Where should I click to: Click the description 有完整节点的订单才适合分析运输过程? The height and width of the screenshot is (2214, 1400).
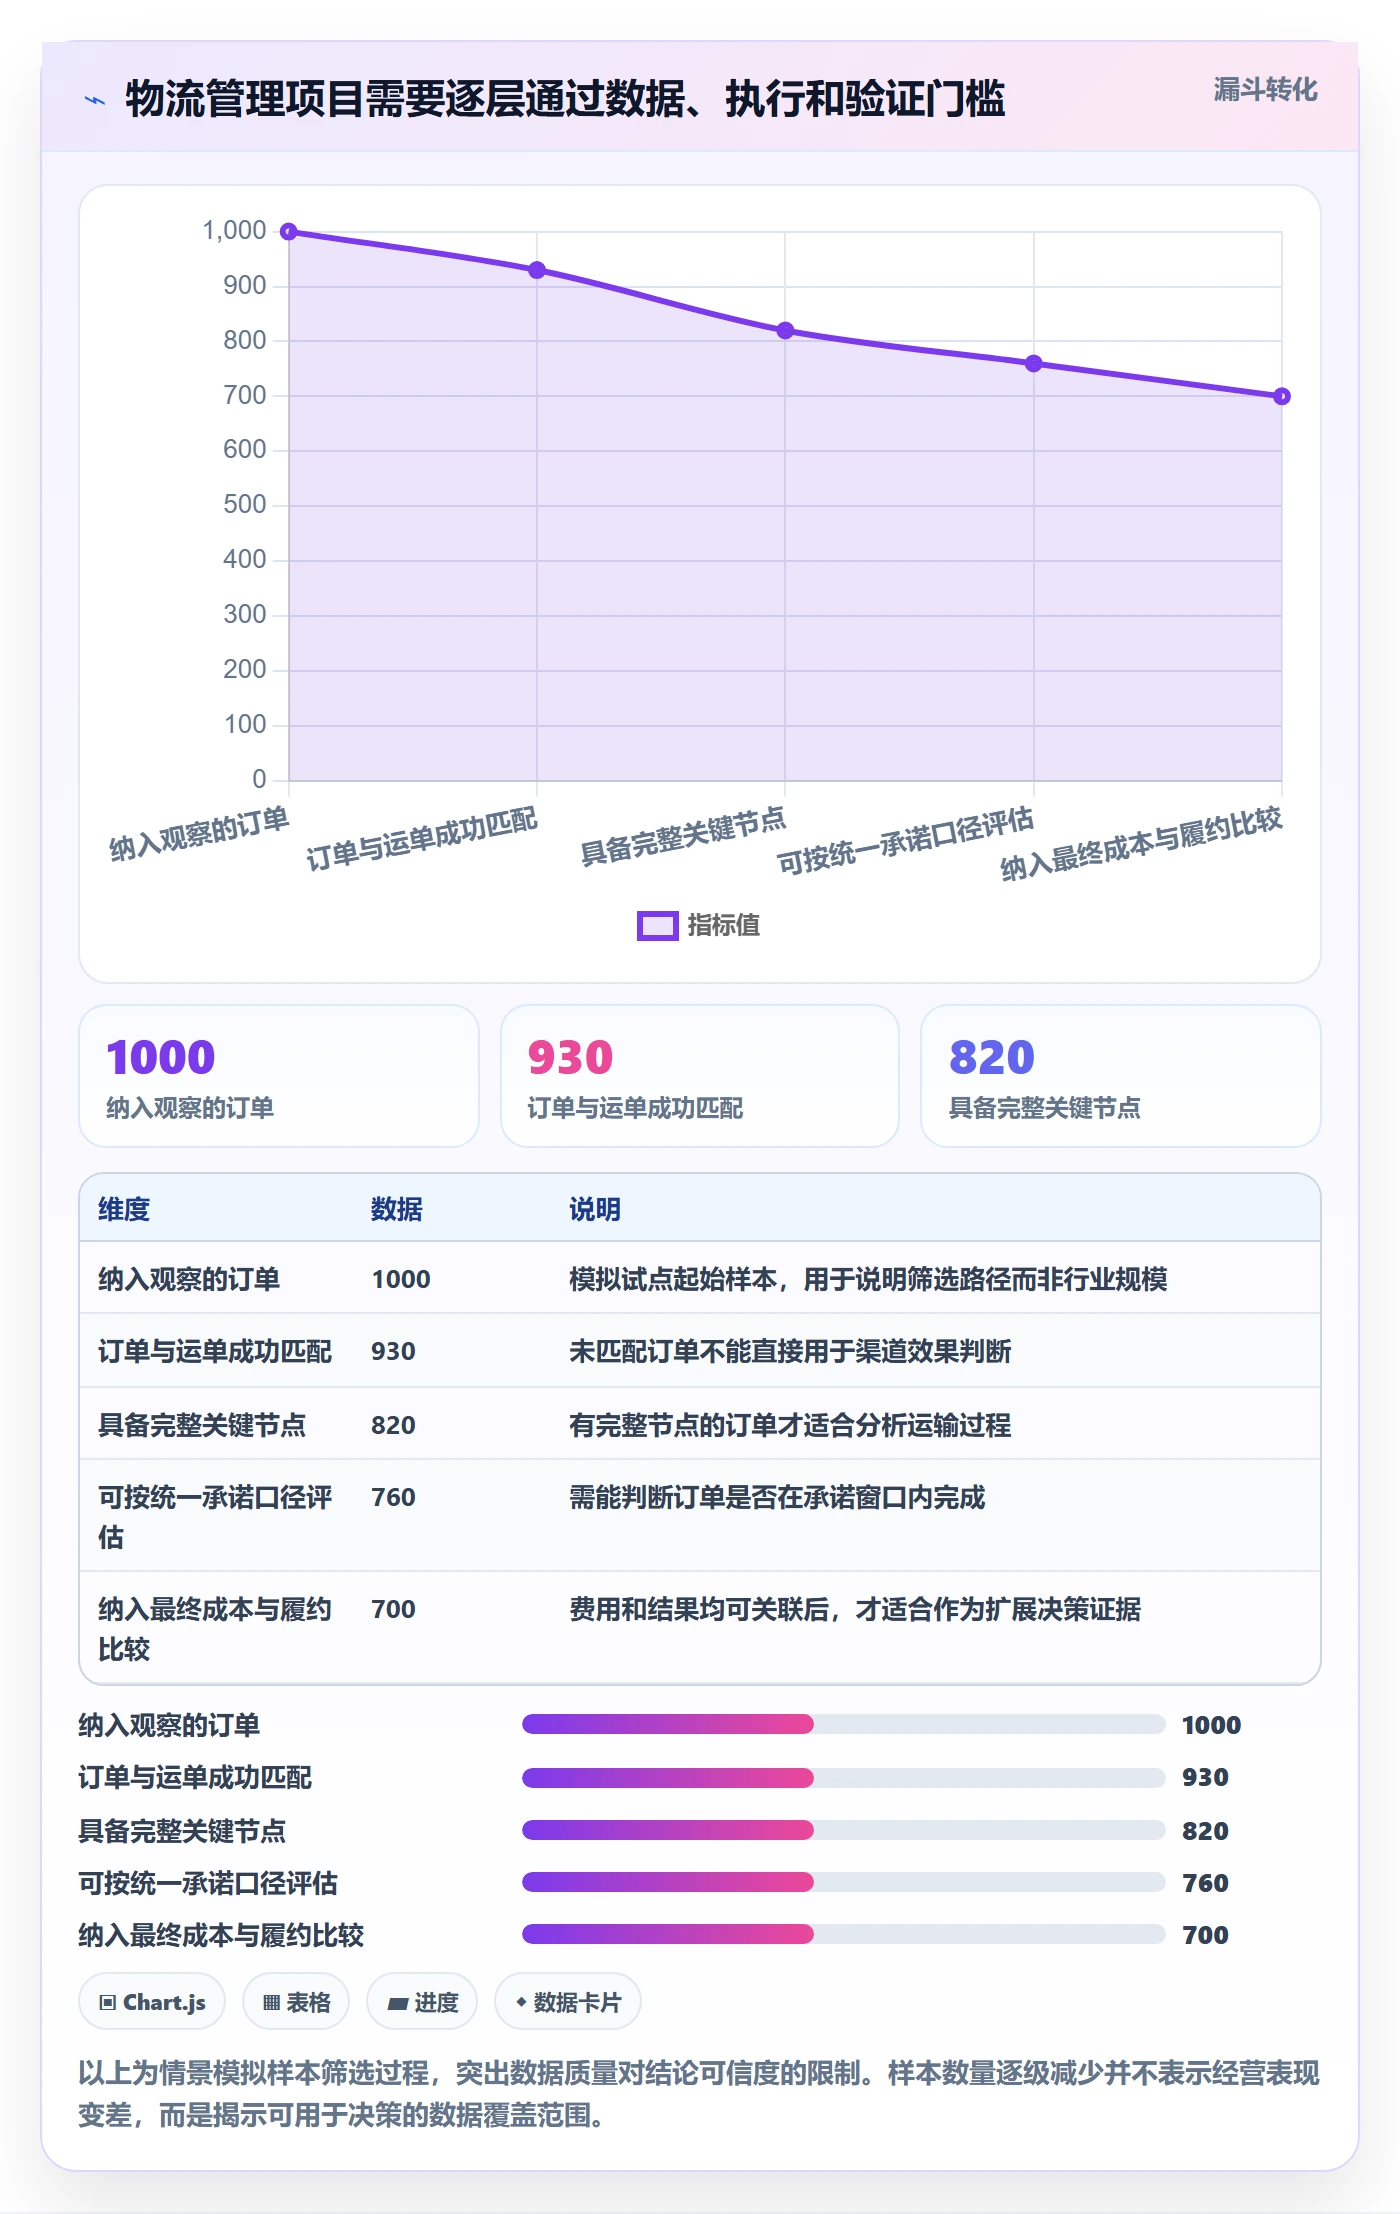point(790,1425)
